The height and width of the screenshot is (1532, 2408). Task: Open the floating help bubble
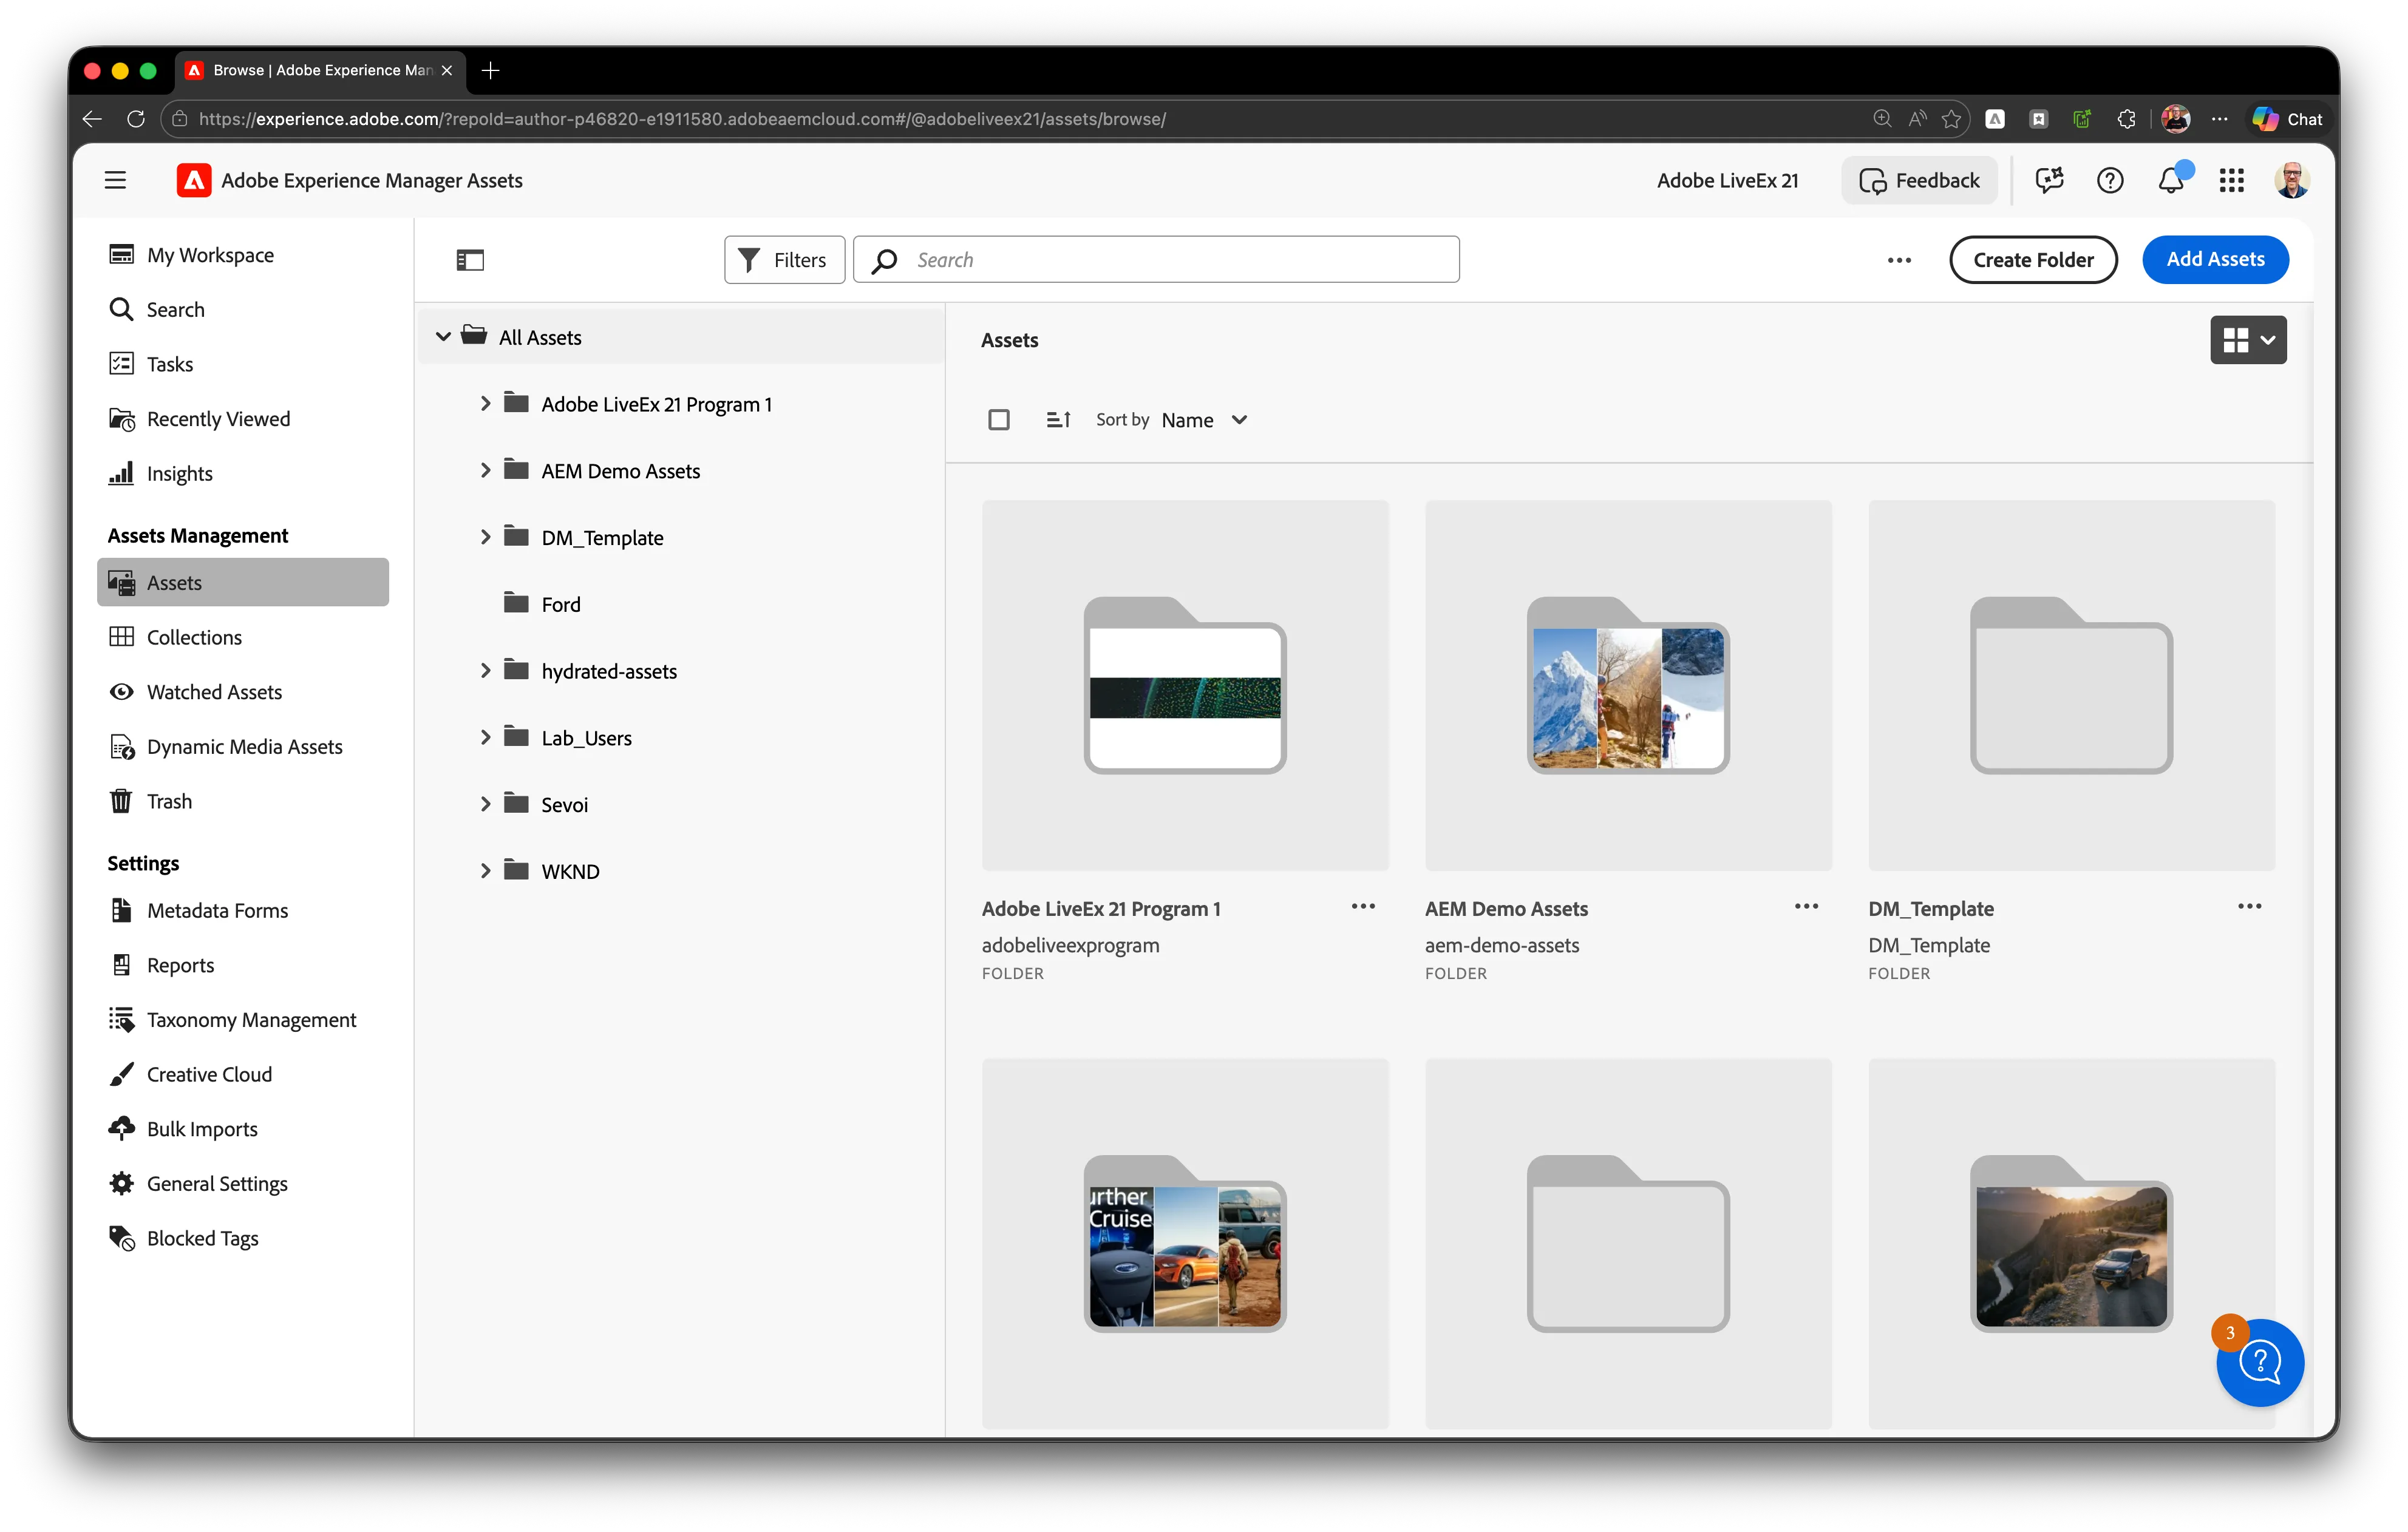click(x=2260, y=1362)
